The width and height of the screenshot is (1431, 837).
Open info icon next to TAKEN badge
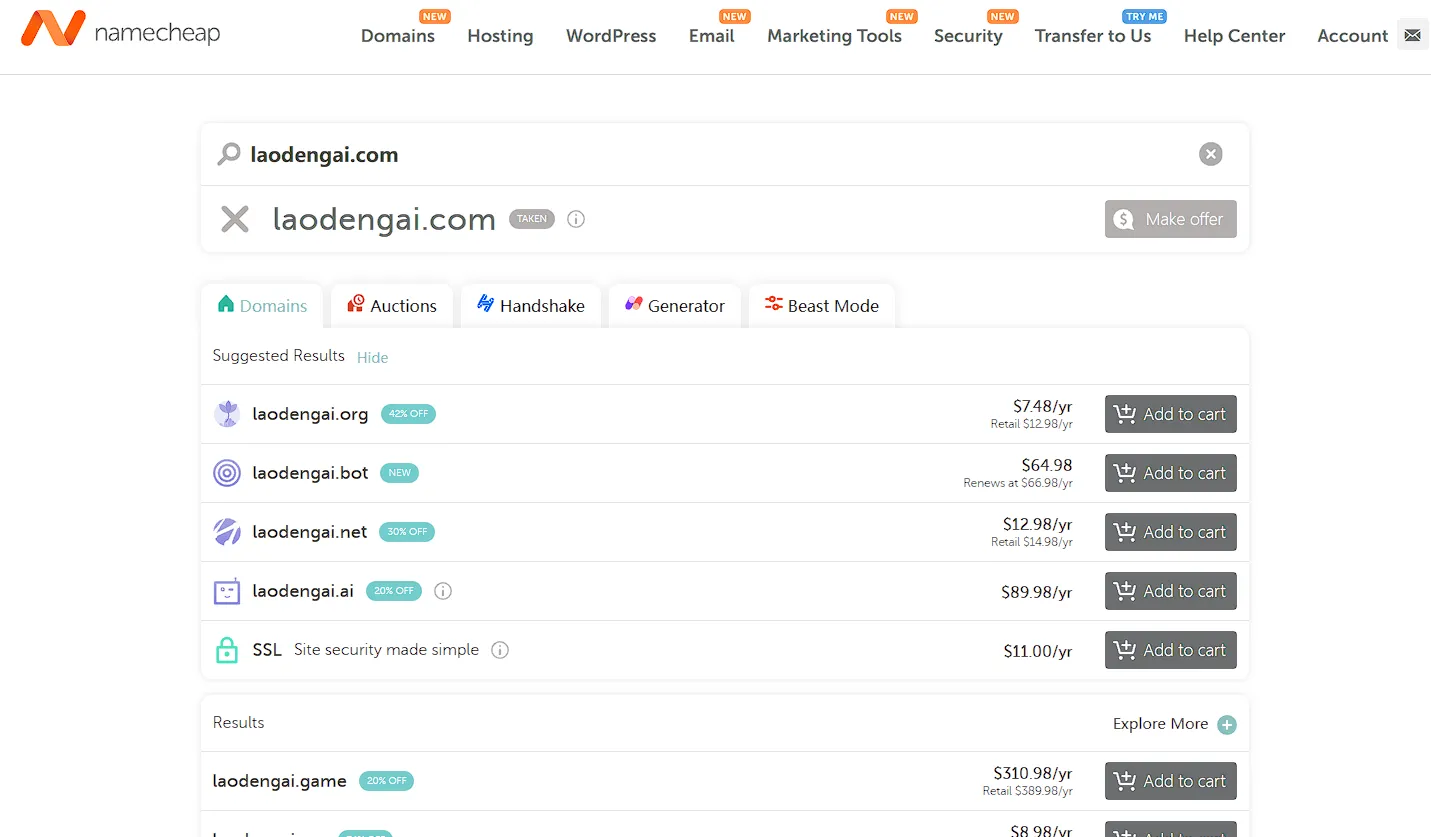pyautogui.click(x=576, y=218)
